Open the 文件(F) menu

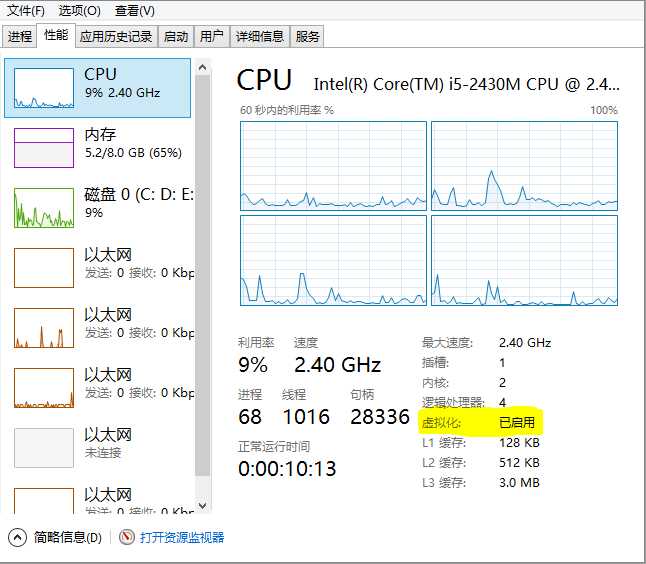tap(26, 11)
